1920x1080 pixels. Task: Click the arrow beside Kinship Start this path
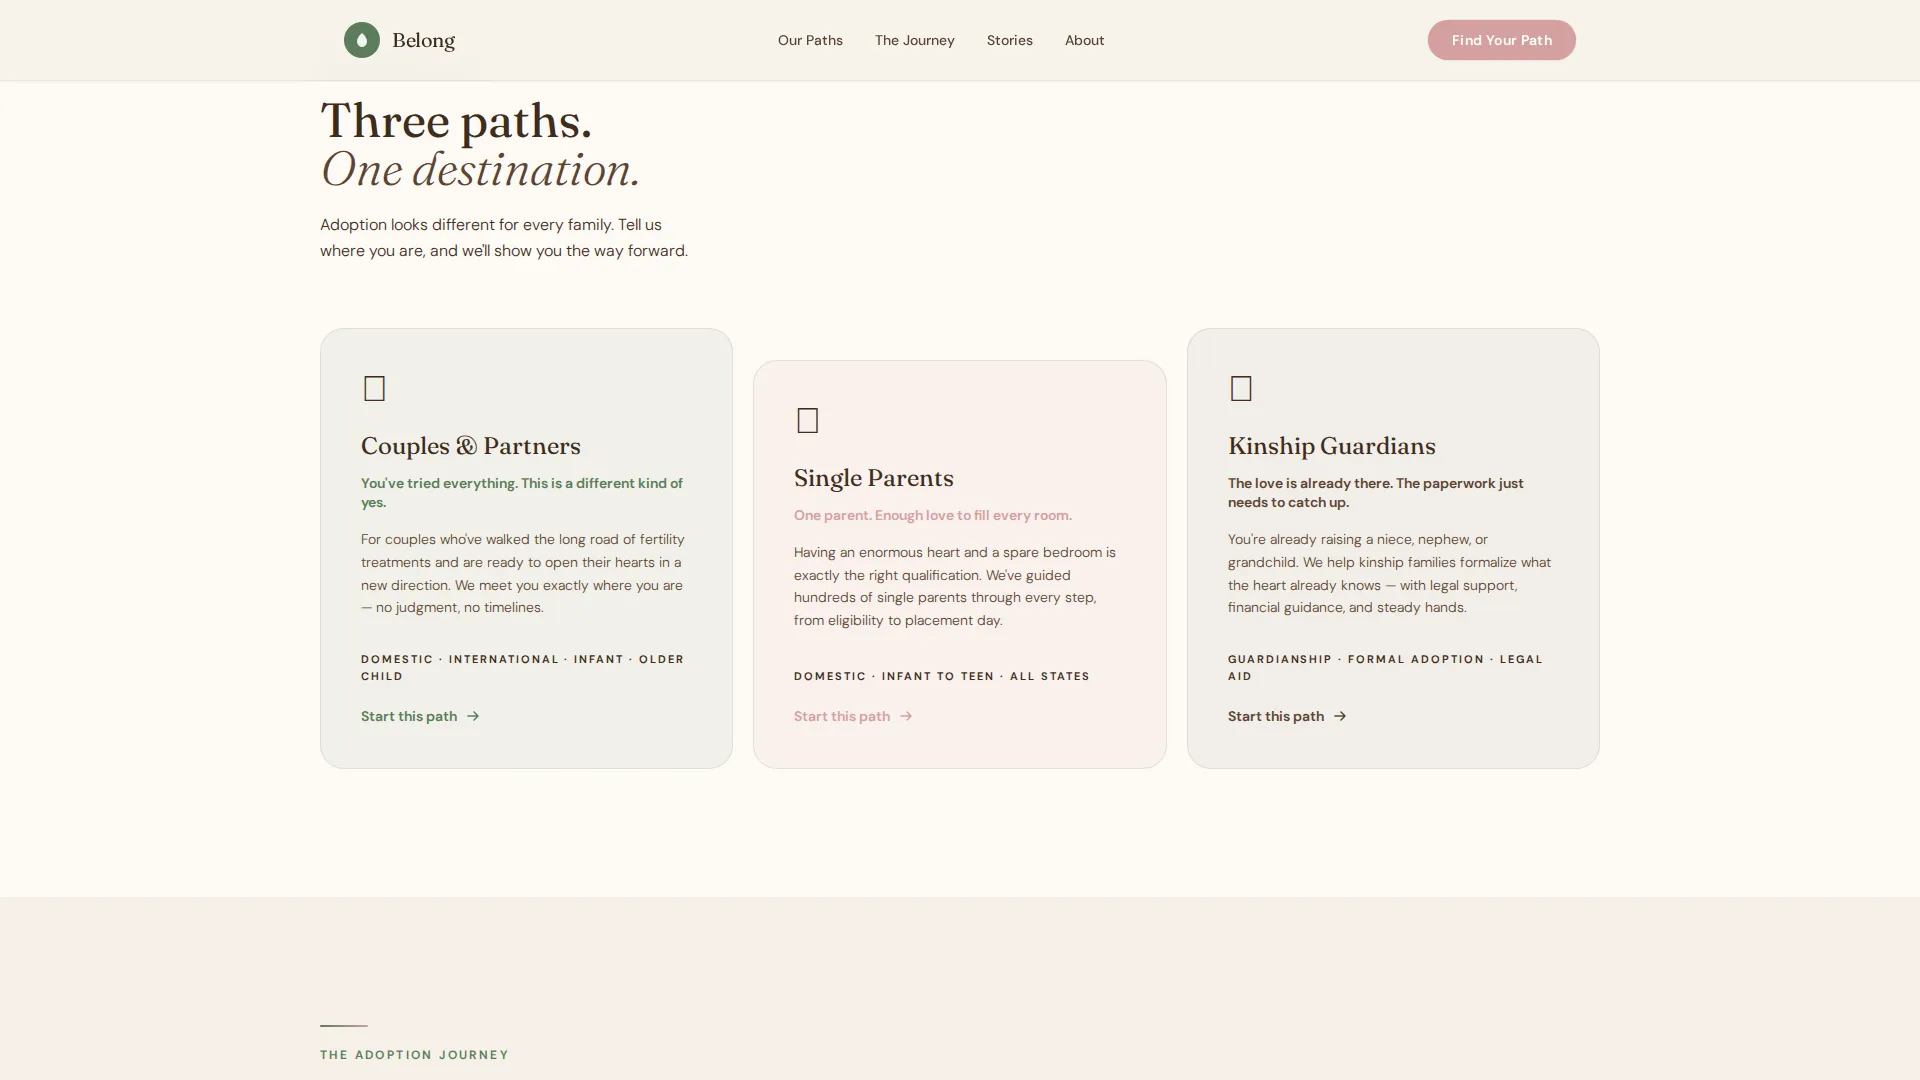point(1340,716)
